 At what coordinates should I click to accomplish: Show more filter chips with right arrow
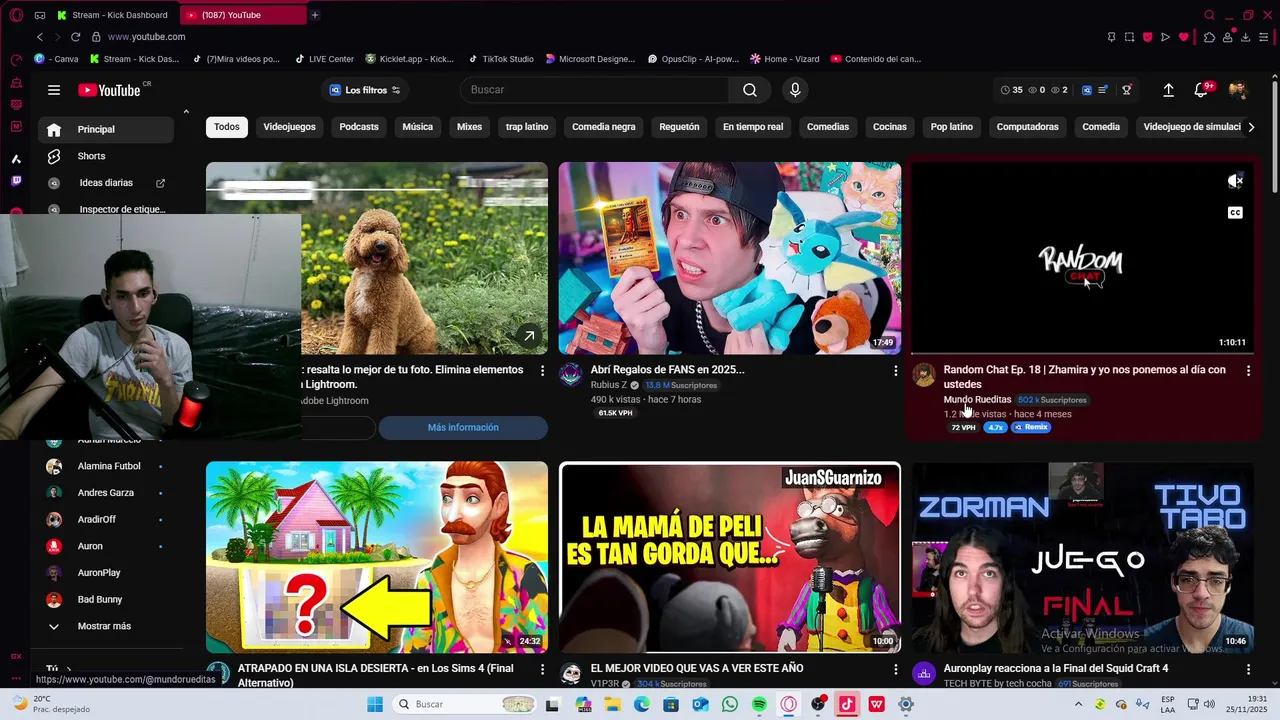1251,127
